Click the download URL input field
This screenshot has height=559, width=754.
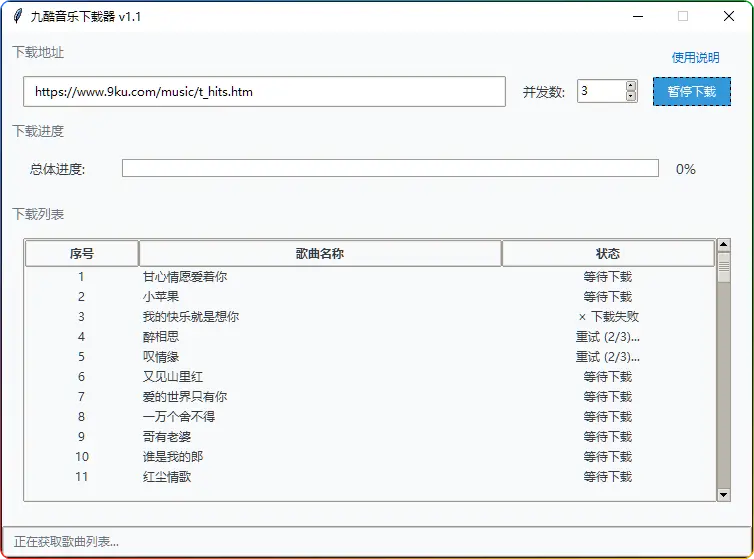pos(264,91)
